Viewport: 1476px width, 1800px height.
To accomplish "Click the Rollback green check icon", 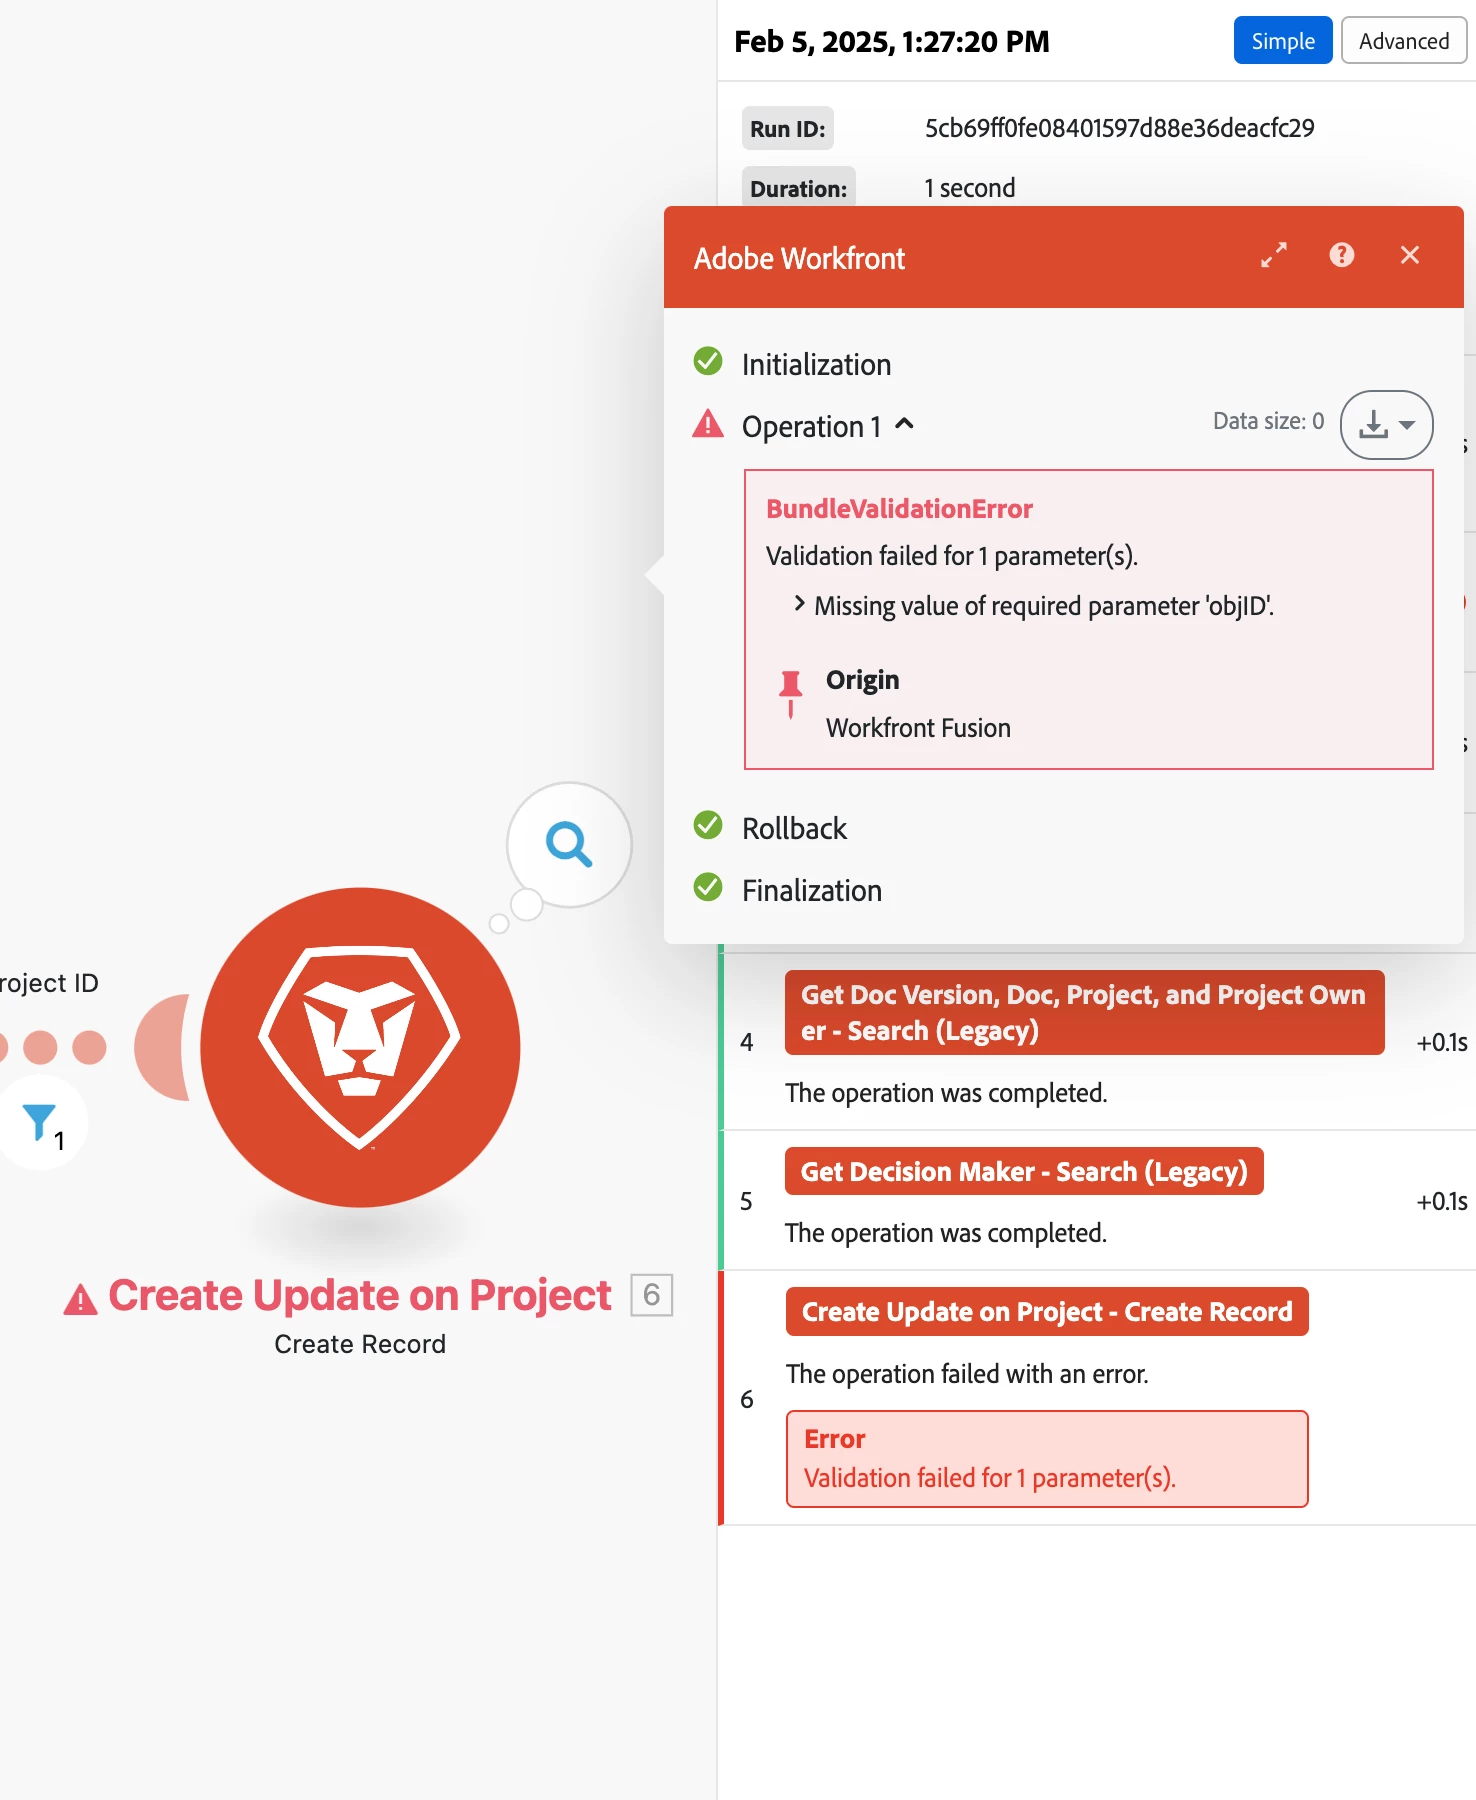I will coord(708,825).
